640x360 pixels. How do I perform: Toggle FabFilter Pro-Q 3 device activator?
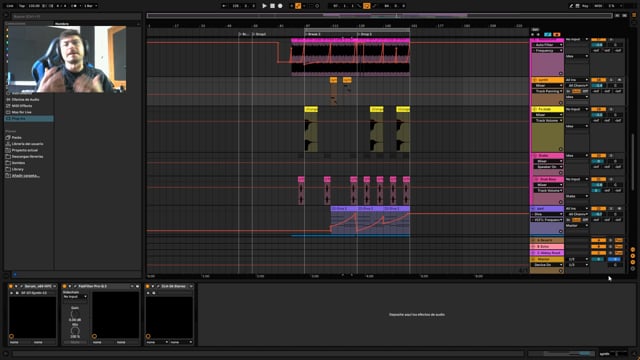[64, 287]
